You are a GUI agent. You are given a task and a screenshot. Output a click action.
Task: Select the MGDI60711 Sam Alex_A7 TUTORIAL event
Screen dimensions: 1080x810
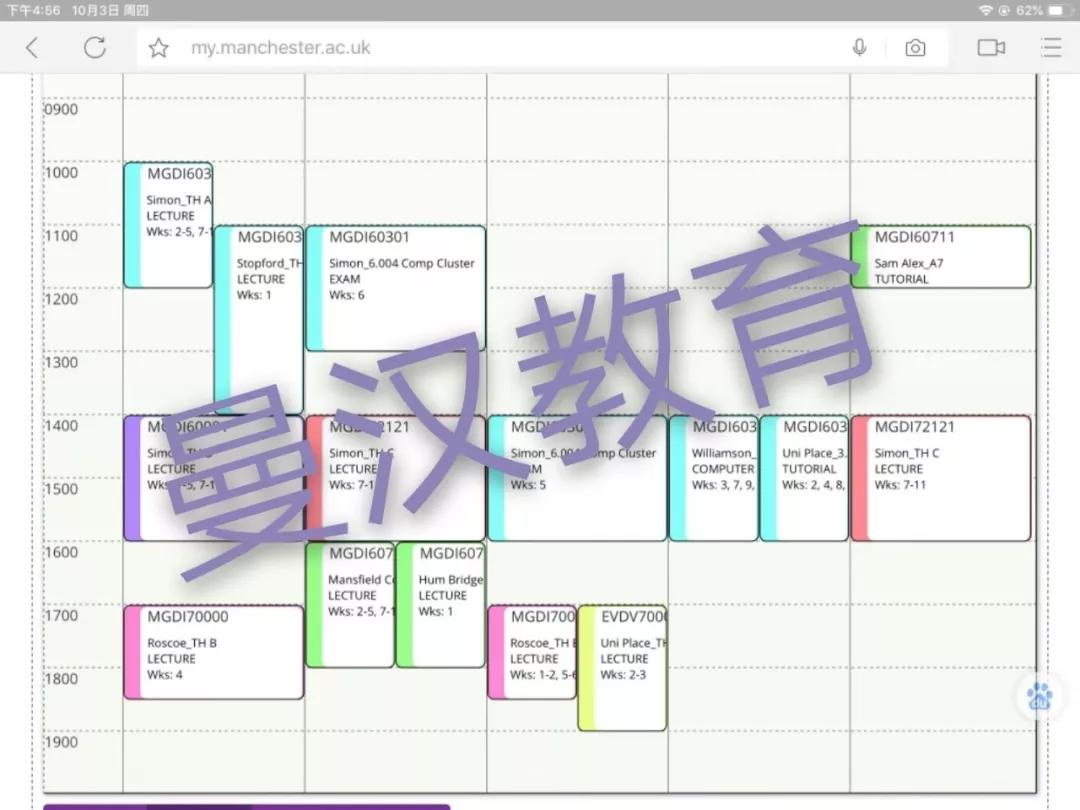click(x=940, y=257)
